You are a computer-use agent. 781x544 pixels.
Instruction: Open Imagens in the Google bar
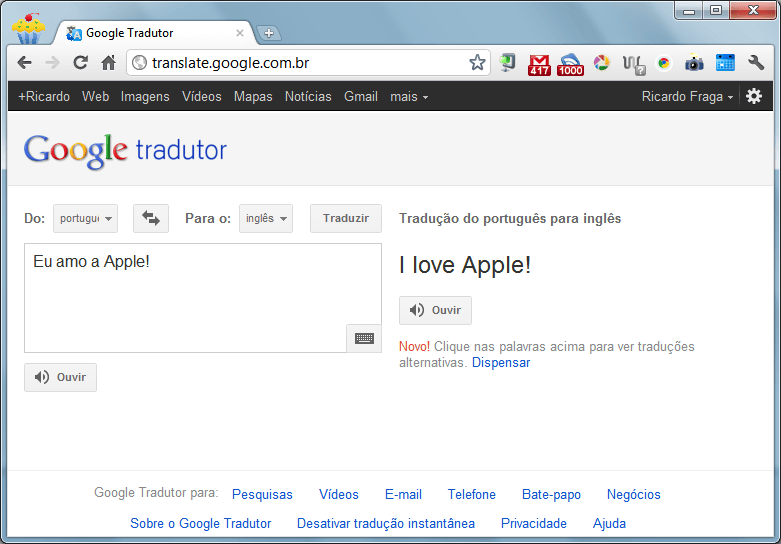tap(145, 97)
